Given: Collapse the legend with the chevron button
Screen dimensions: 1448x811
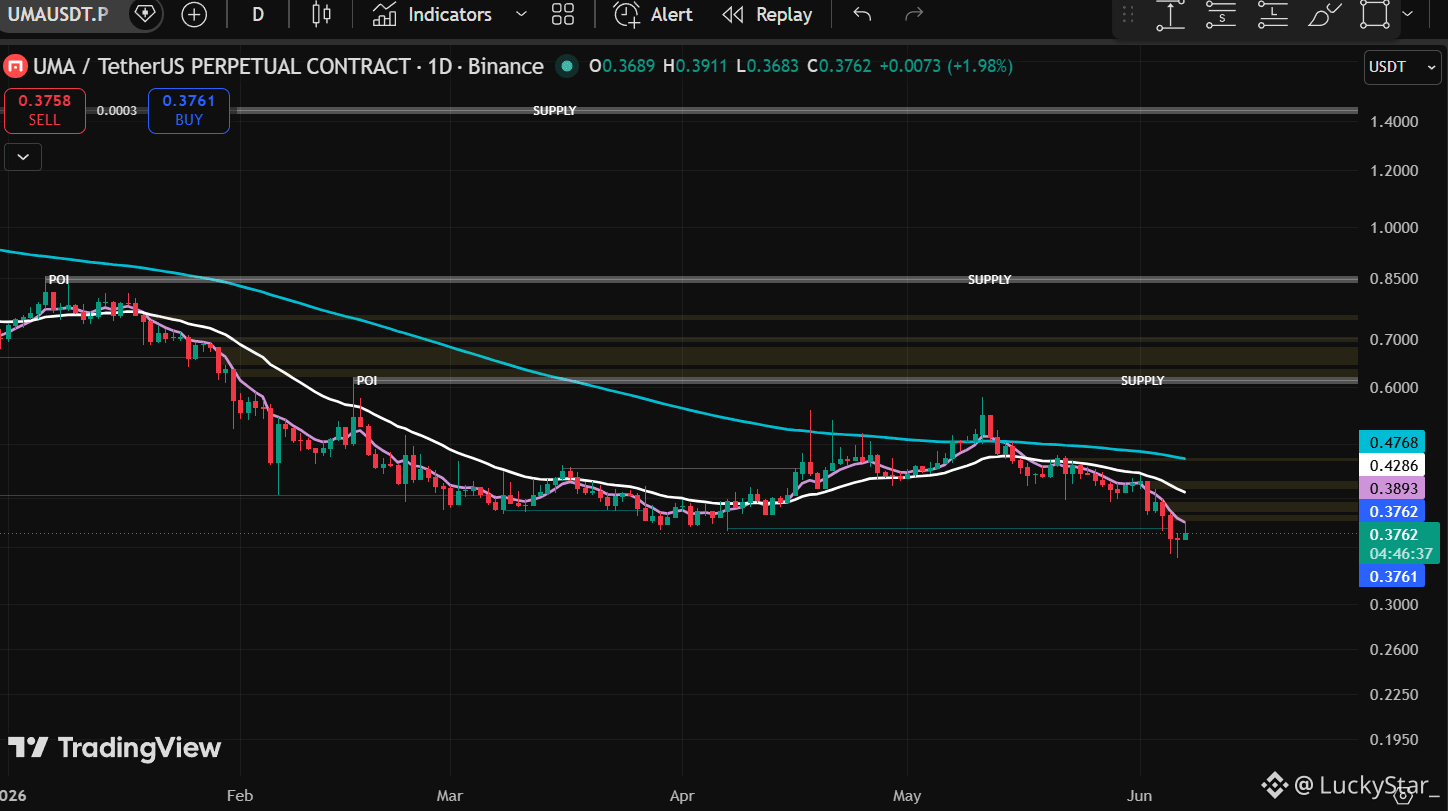Looking at the screenshot, I should pos(23,157).
